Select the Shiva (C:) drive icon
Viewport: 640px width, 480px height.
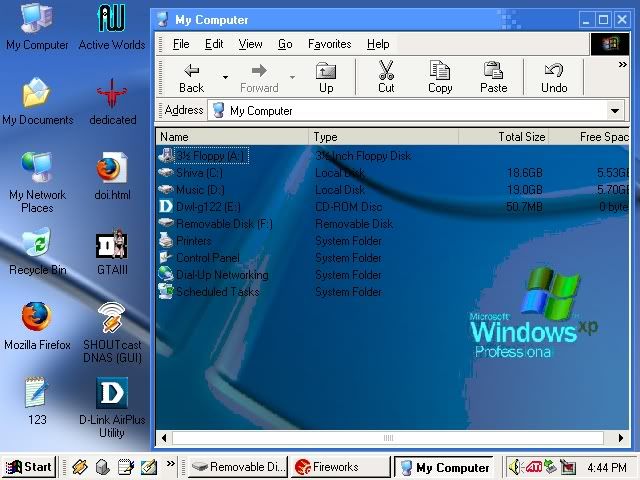point(166,172)
